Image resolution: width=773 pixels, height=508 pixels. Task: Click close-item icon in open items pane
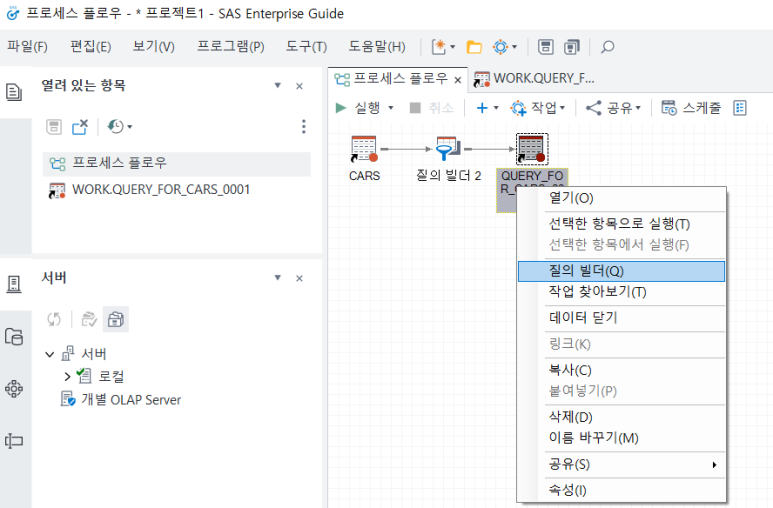click(x=80, y=127)
